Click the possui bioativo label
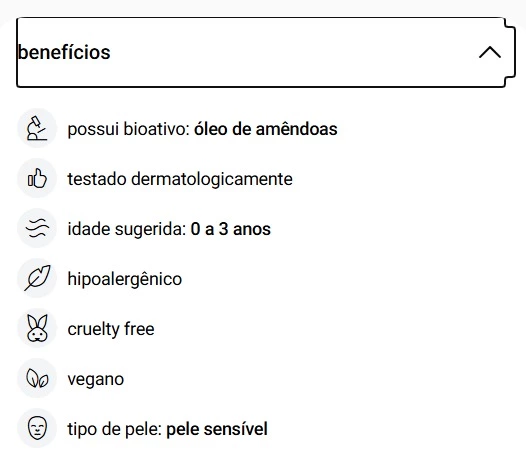The height and width of the screenshot is (453, 526). tap(129, 130)
